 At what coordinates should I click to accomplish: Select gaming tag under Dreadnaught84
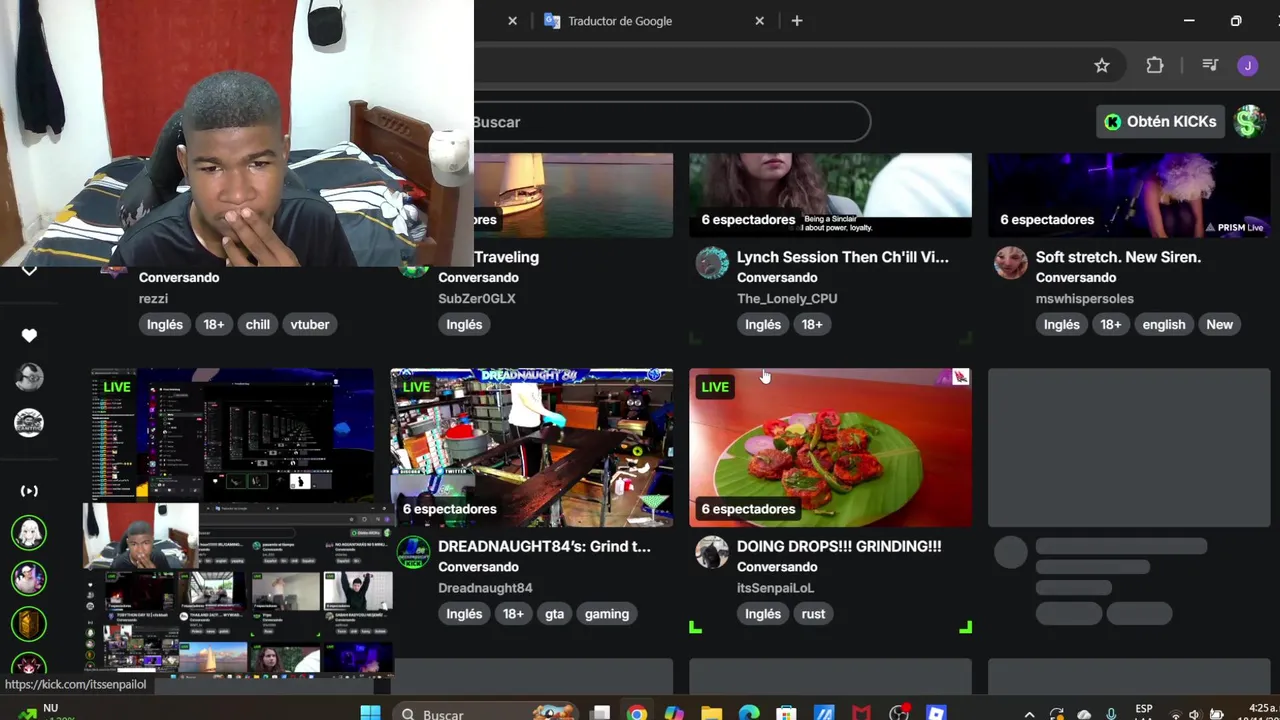click(607, 614)
